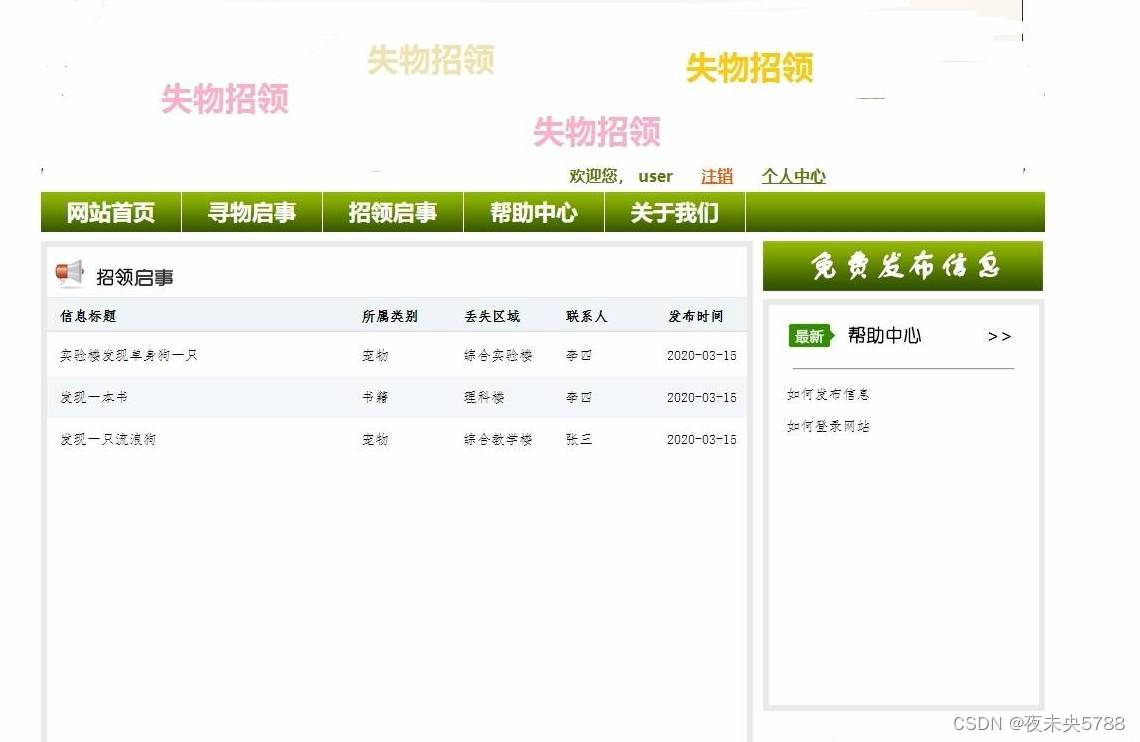Screen dimensions: 1140x742
Task: Open the 实验楼发现单身狗一只 listing
Action: tap(129, 355)
